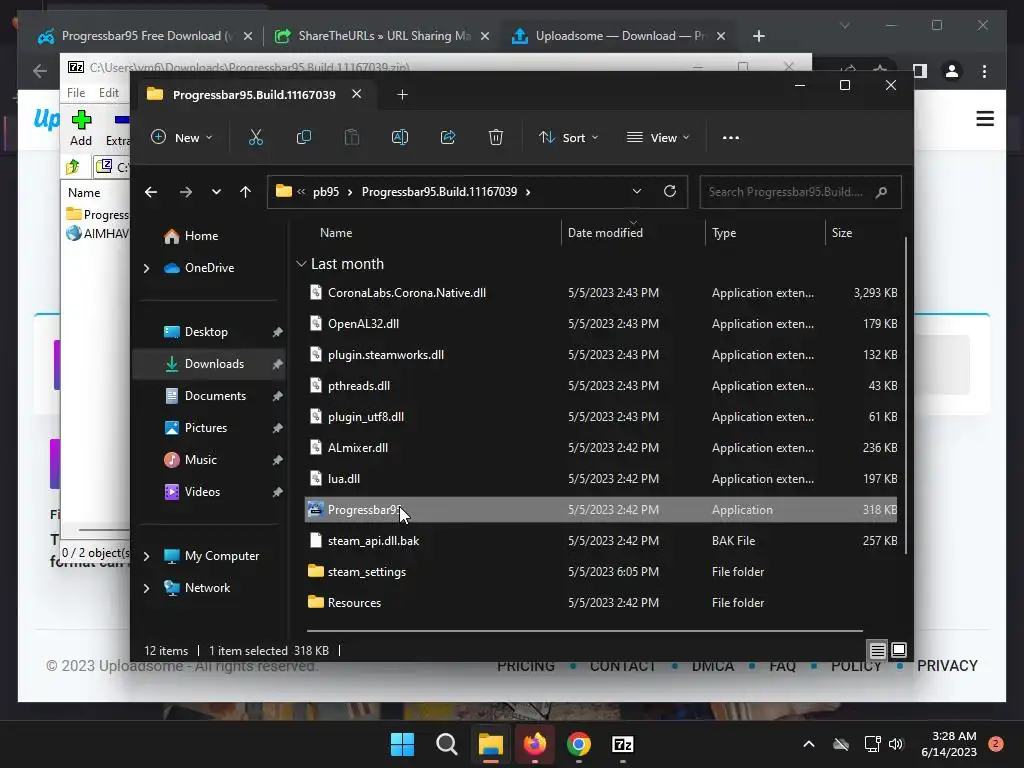Viewport: 1024px width, 768px height.
Task: Switch to details view icon in status bar
Action: point(878,650)
